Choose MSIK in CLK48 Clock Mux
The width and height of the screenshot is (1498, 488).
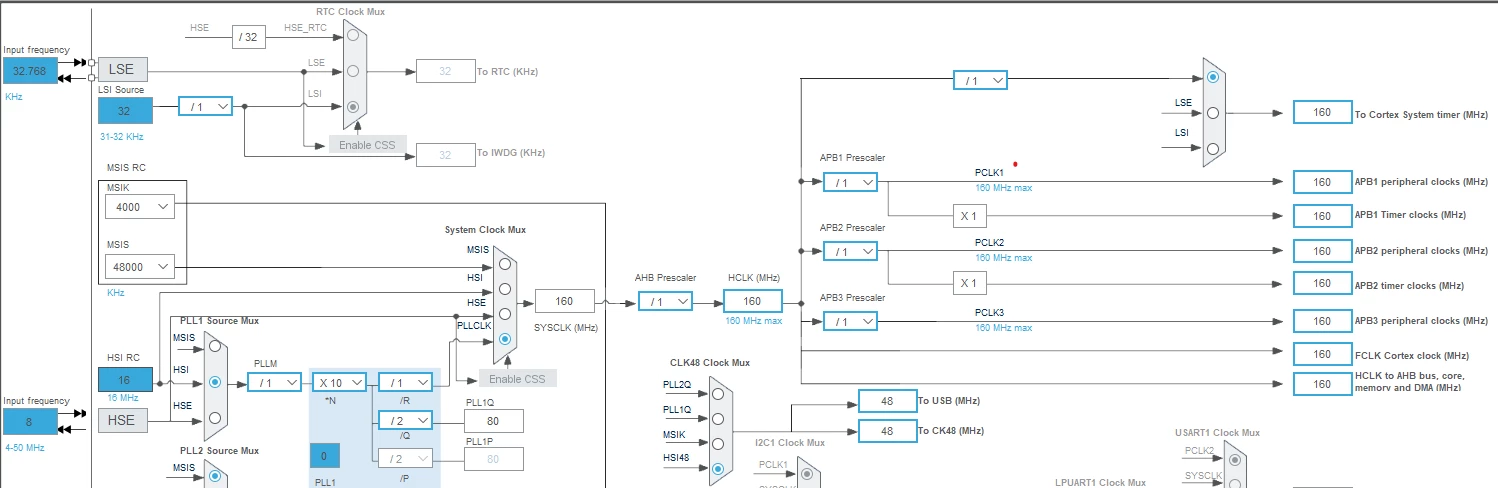(718, 444)
